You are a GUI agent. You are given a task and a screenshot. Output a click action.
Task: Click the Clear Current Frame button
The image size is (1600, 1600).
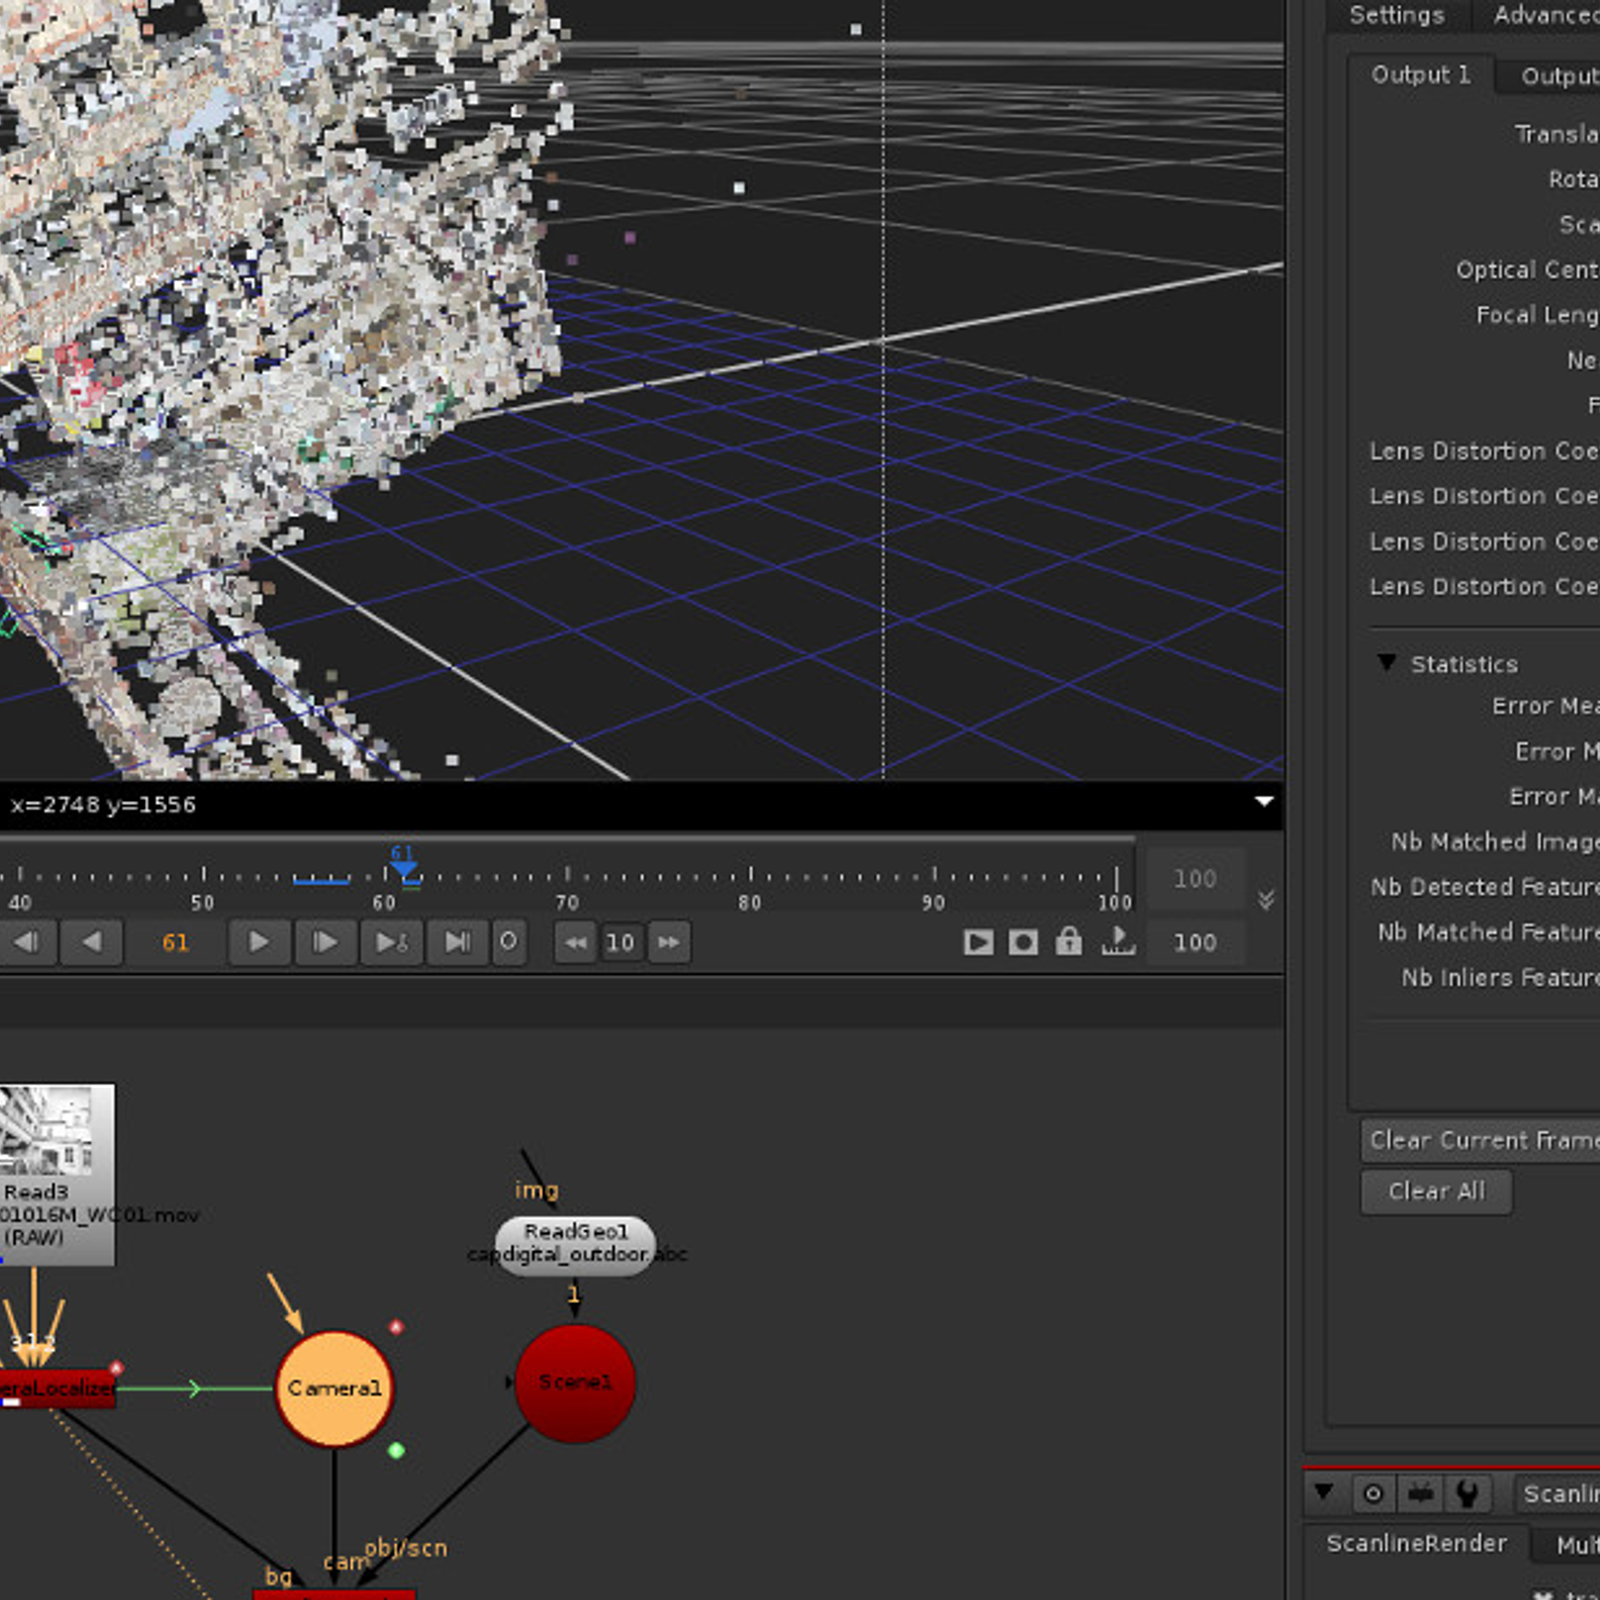[x=1482, y=1140]
